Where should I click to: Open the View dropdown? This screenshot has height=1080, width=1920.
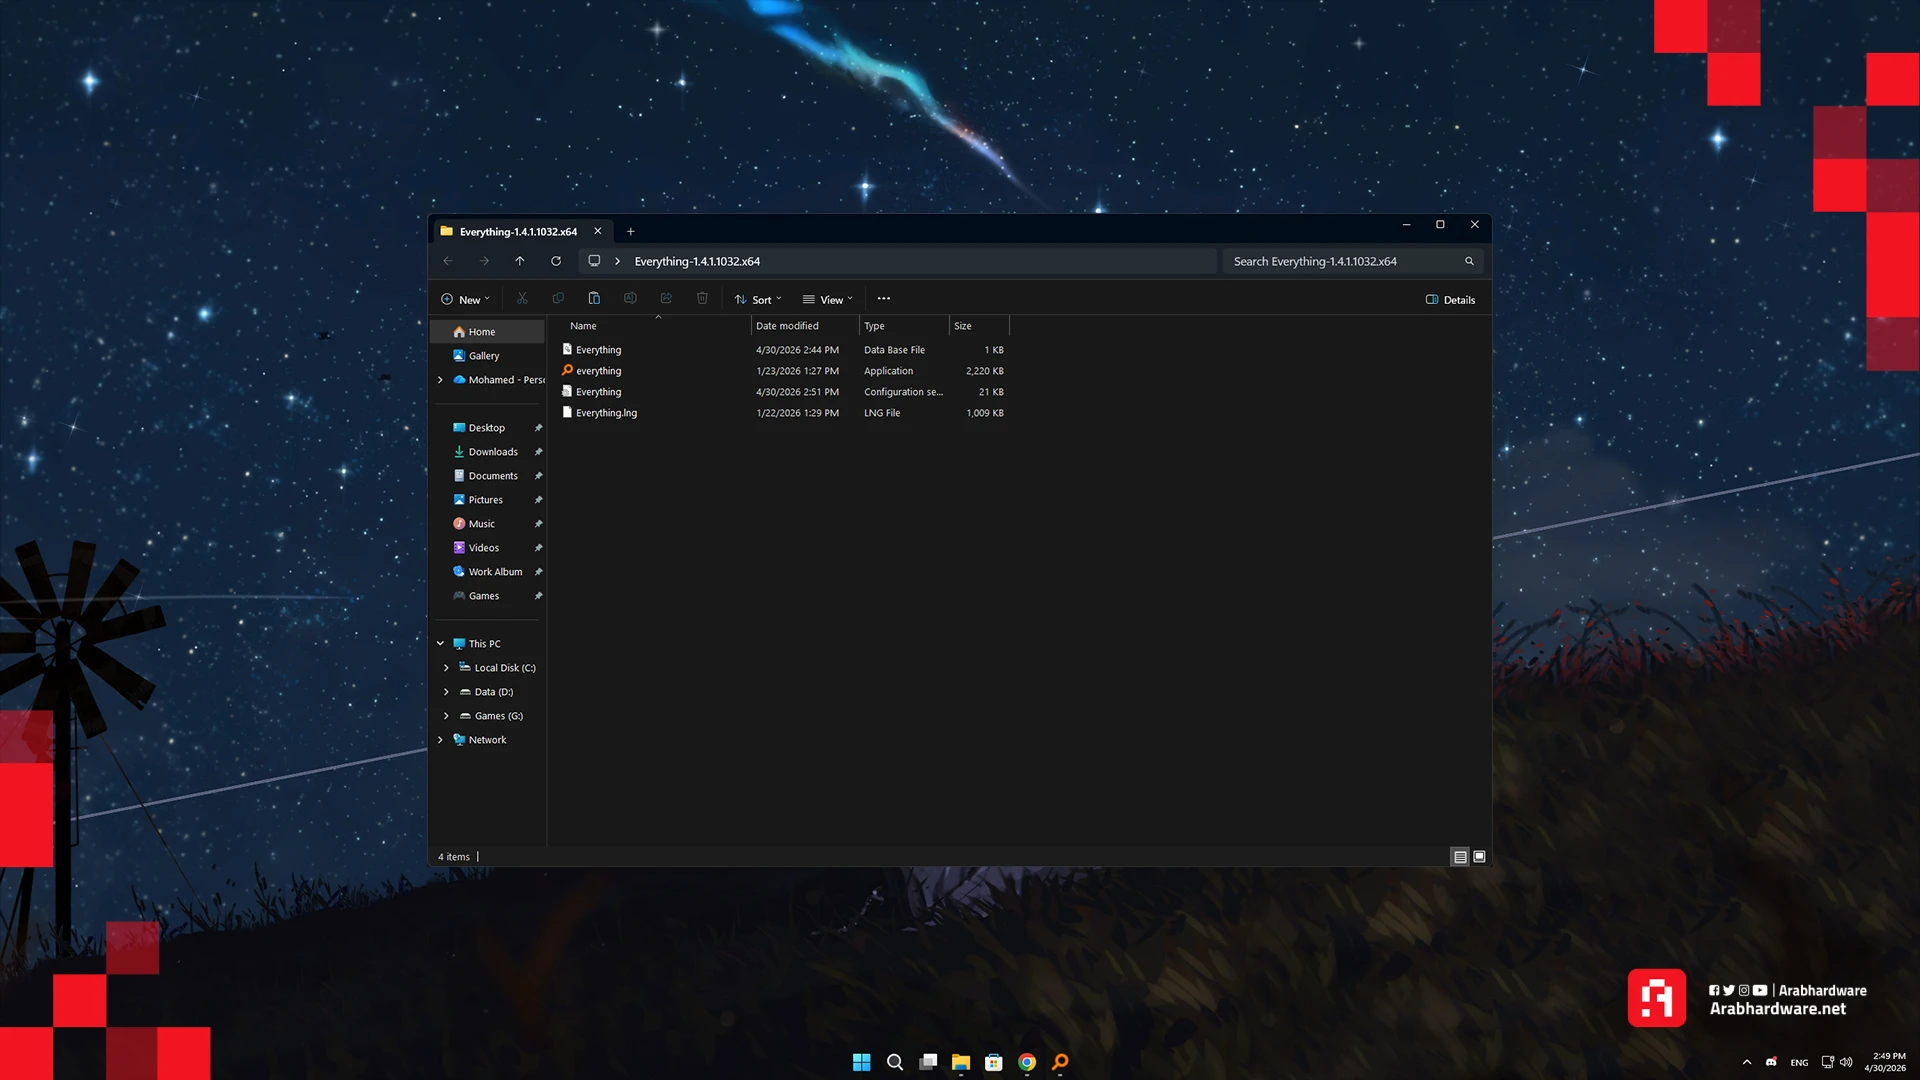828,300
